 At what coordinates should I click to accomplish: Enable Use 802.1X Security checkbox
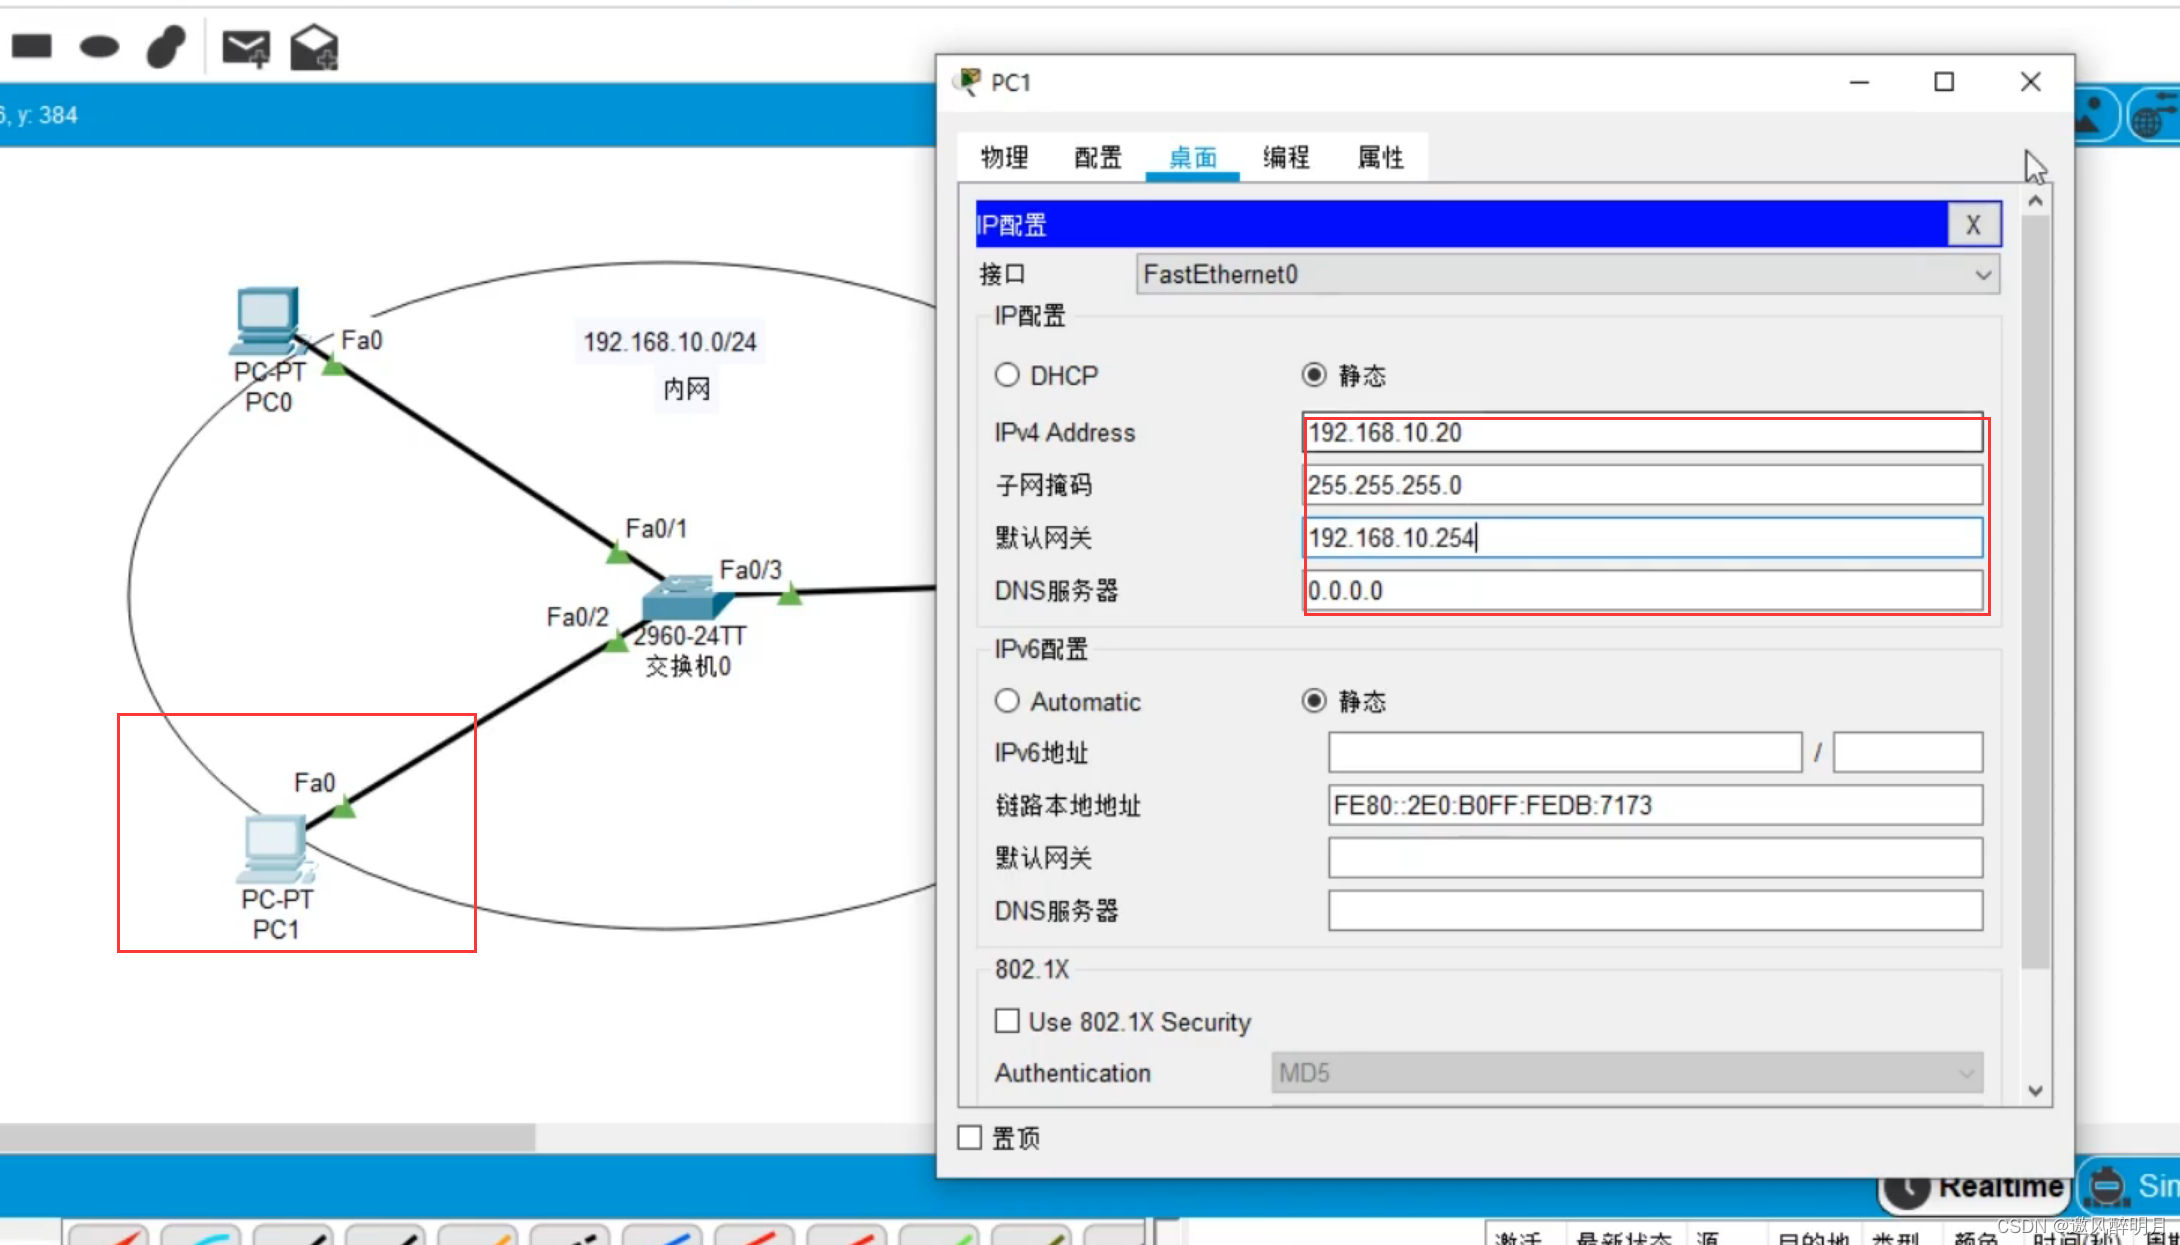coord(1007,1021)
